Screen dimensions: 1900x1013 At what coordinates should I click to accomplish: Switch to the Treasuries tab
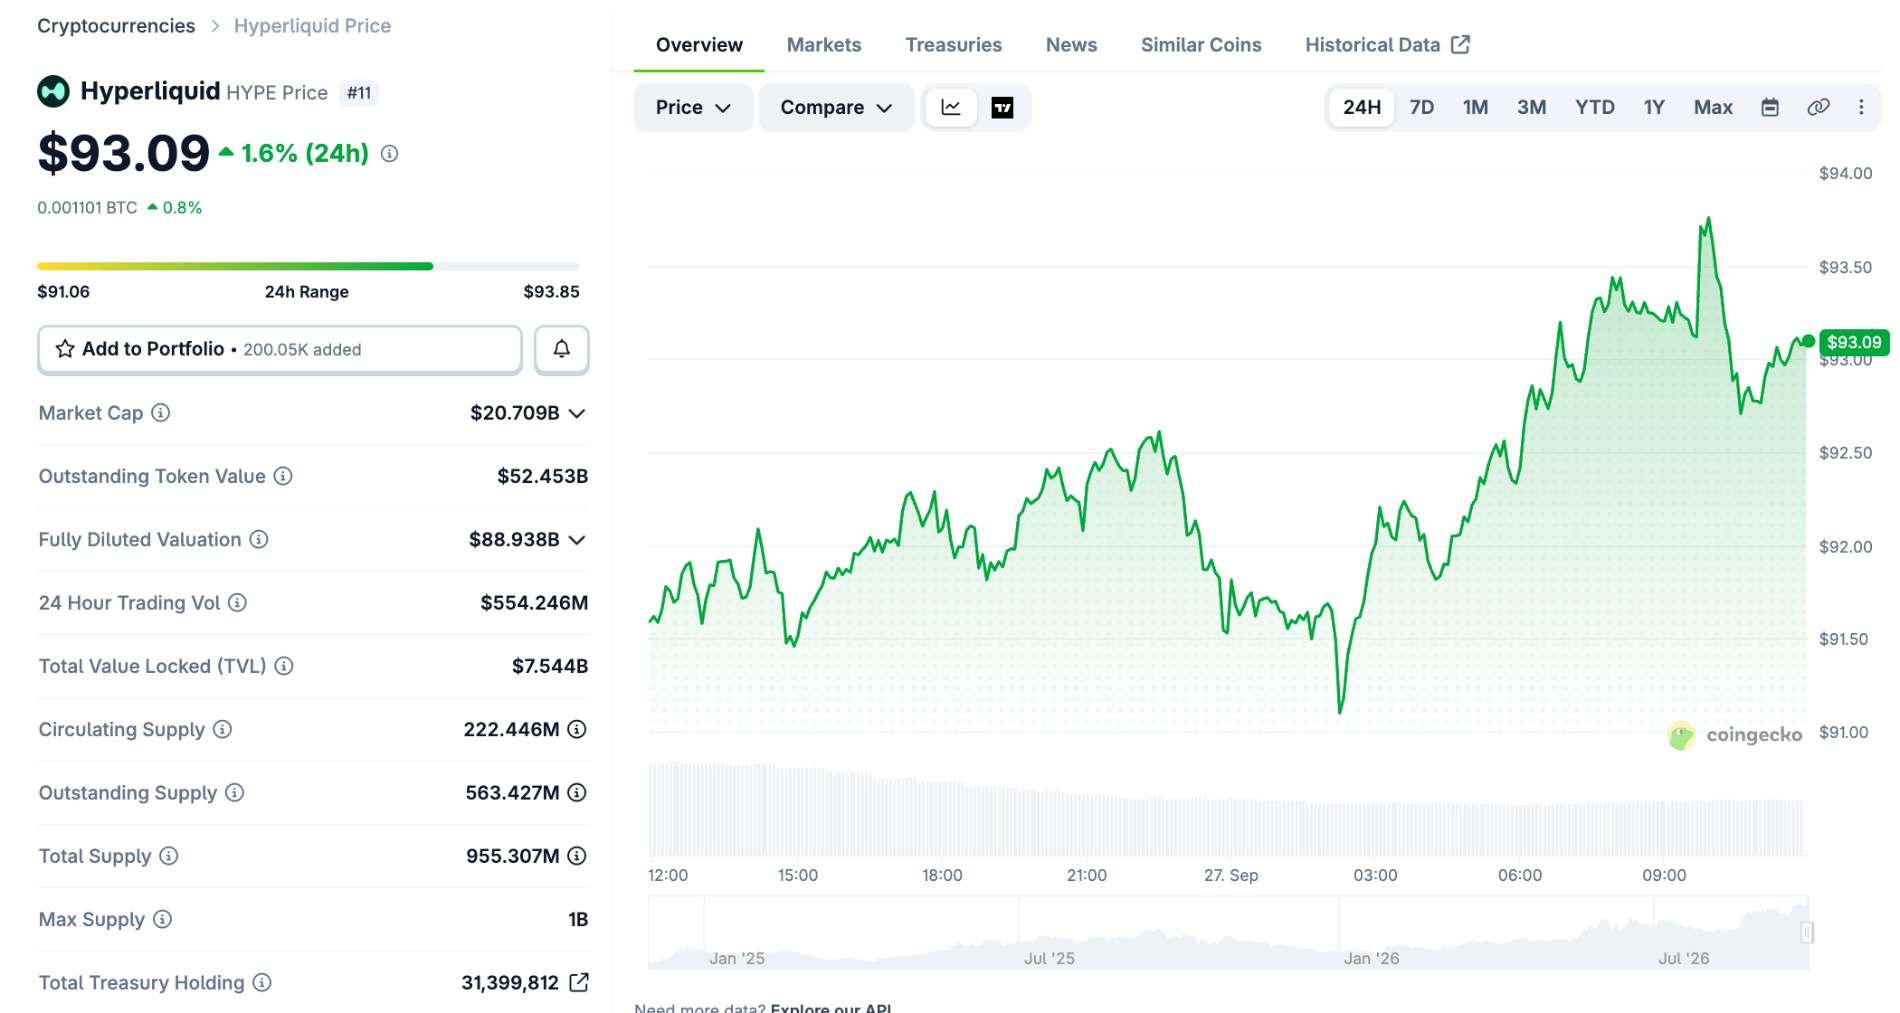pyautogui.click(x=954, y=45)
